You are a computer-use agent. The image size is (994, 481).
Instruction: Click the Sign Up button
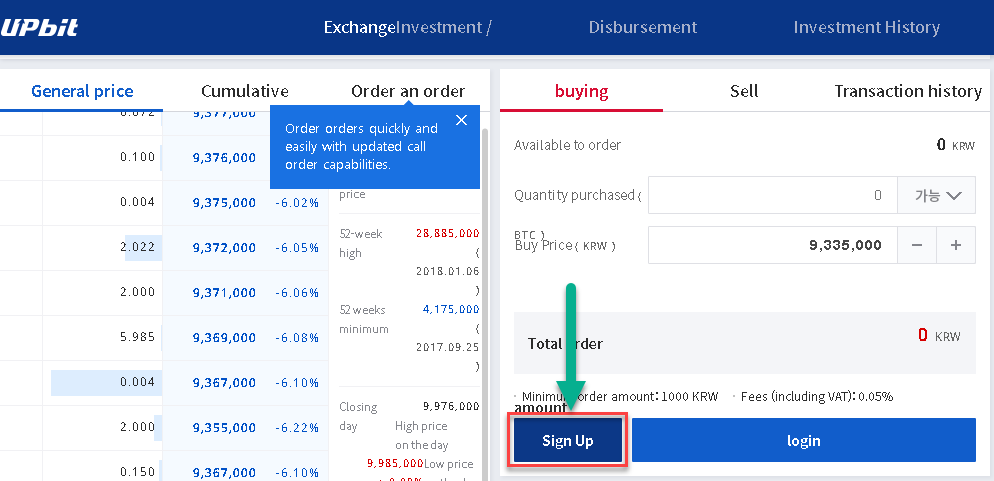[567, 440]
